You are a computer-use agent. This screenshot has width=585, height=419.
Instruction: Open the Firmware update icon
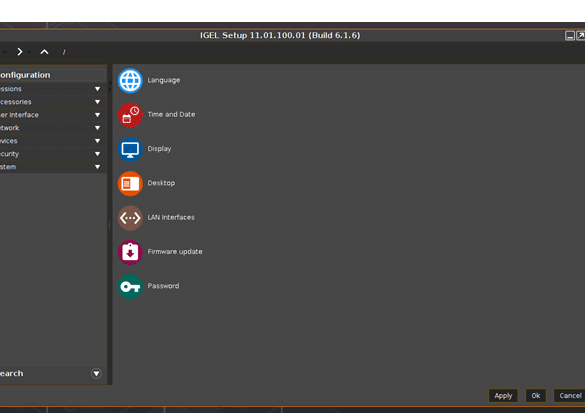tap(130, 252)
